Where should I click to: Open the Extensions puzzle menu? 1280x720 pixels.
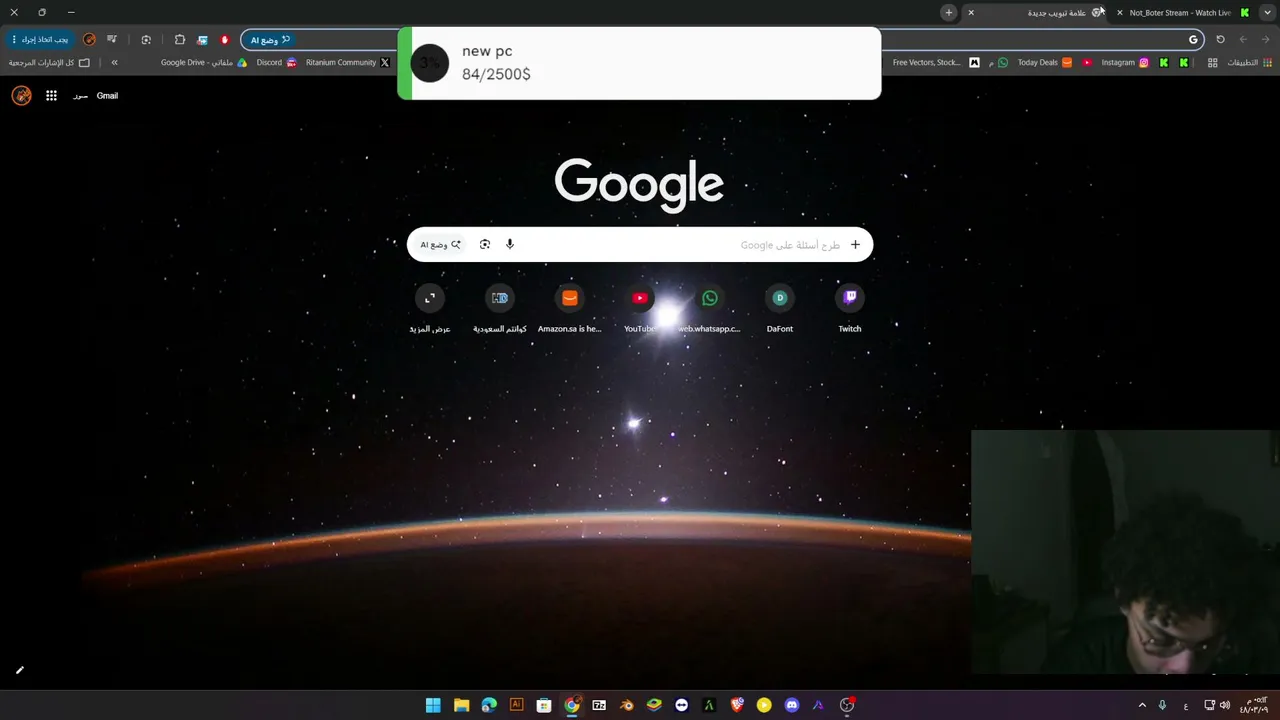pos(180,40)
